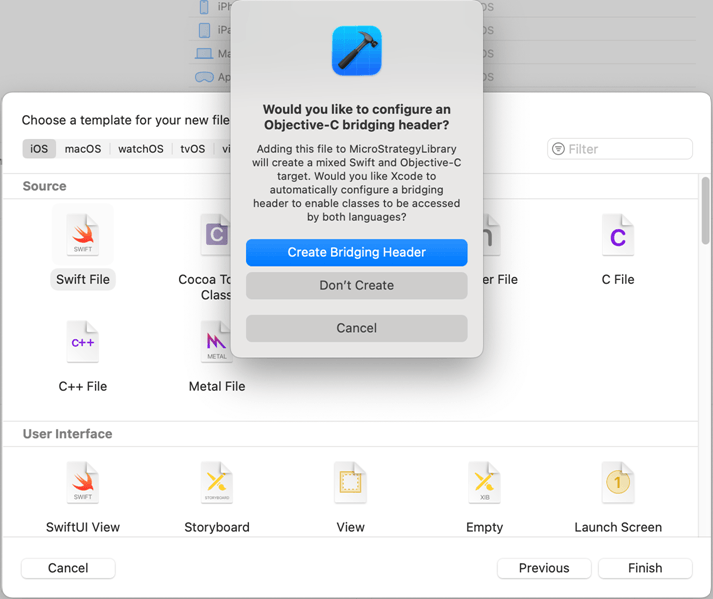Click the View template label
Screen dimensions: 713x599
(x=350, y=527)
